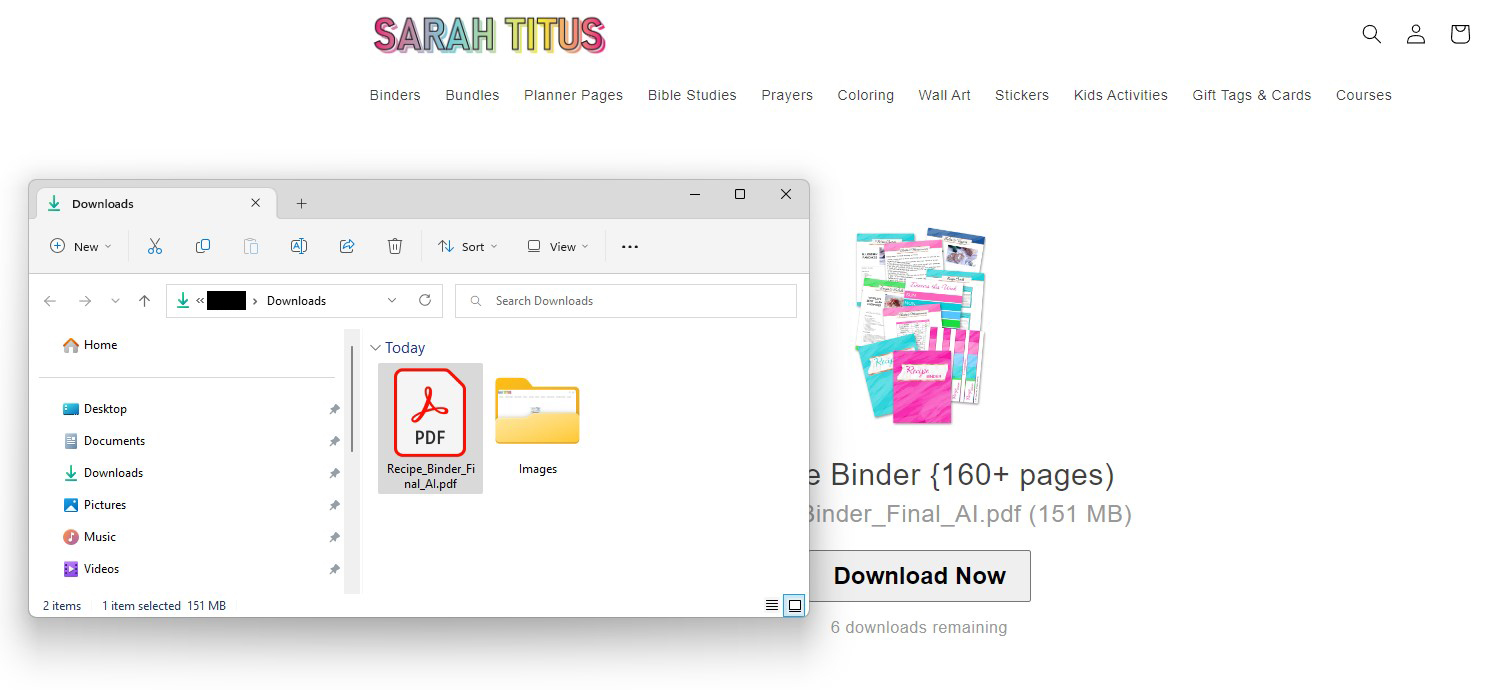
Task: Click the Rename icon in toolbar
Action: click(x=298, y=246)
